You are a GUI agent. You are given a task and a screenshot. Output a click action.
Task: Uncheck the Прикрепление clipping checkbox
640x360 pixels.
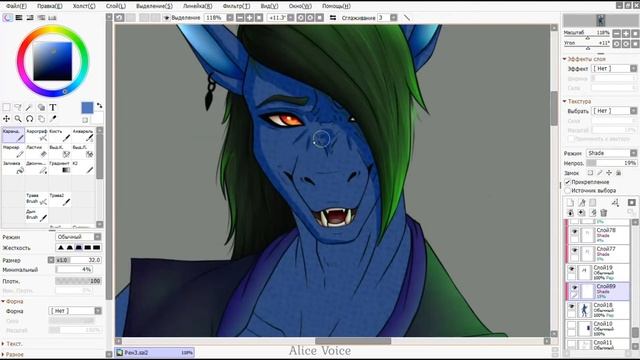pyautogui.click(x=568, y=182)
